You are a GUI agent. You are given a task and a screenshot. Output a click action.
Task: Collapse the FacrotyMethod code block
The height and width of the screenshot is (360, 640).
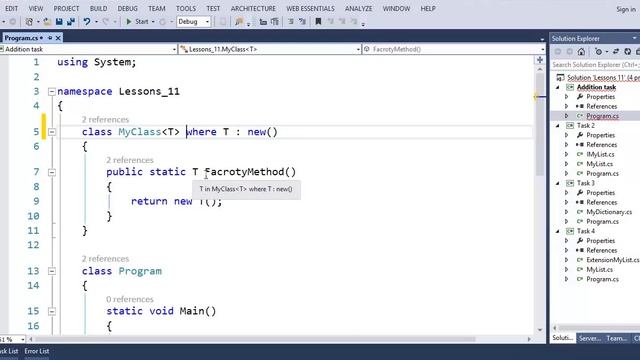click(51, 172)
